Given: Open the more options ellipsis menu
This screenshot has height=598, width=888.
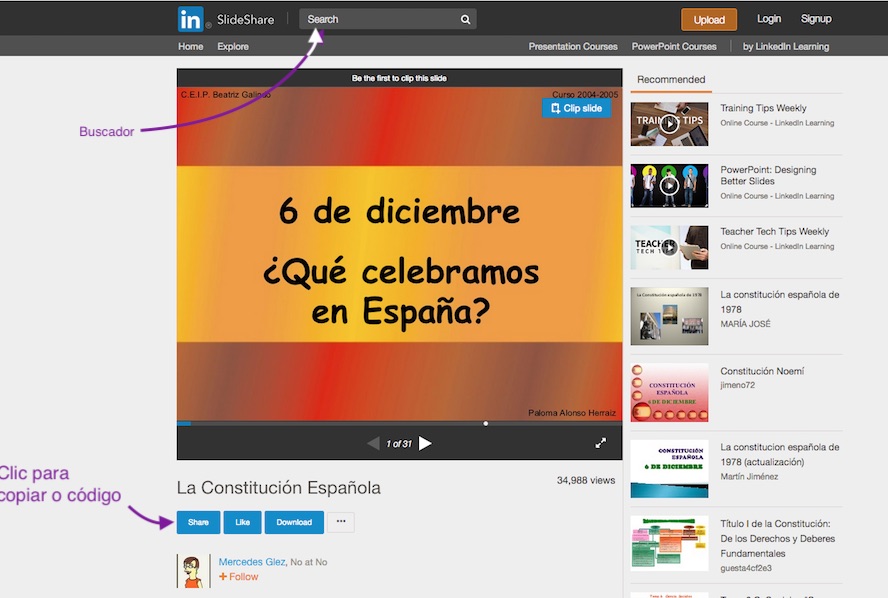Looking at the screenshot, I should [340, 522].
